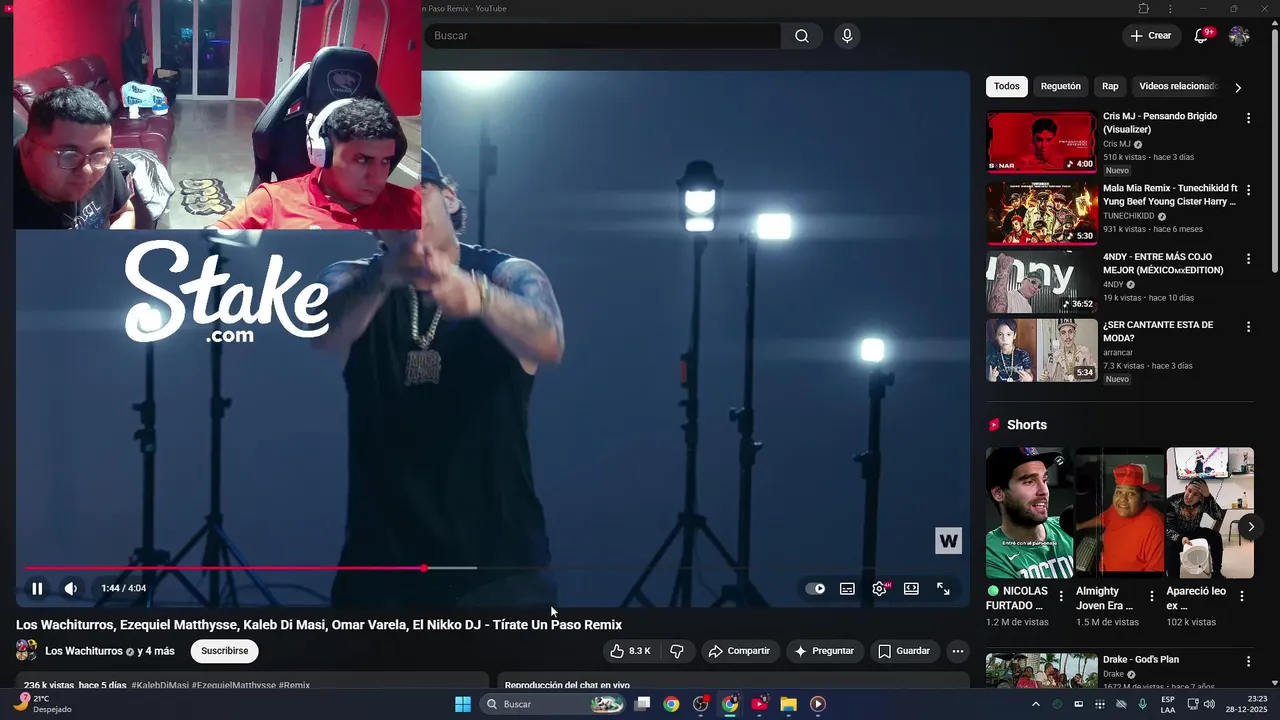Click the #KalebDiMasi hashtag
This screenshot has width=1280, height=720.
(x=160, y=685)
